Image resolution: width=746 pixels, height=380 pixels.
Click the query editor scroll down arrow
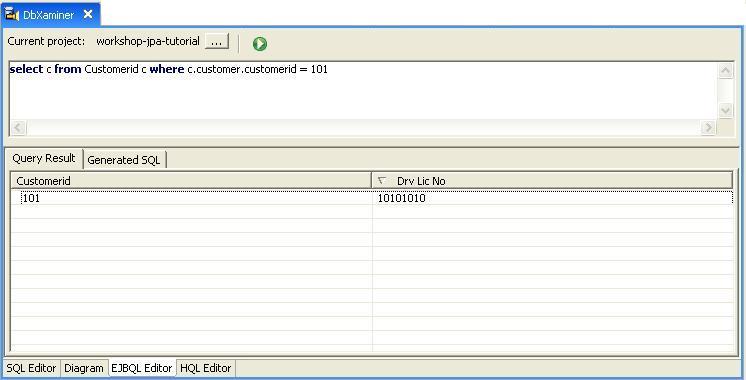pyautogui.click(x=725, y=110)
